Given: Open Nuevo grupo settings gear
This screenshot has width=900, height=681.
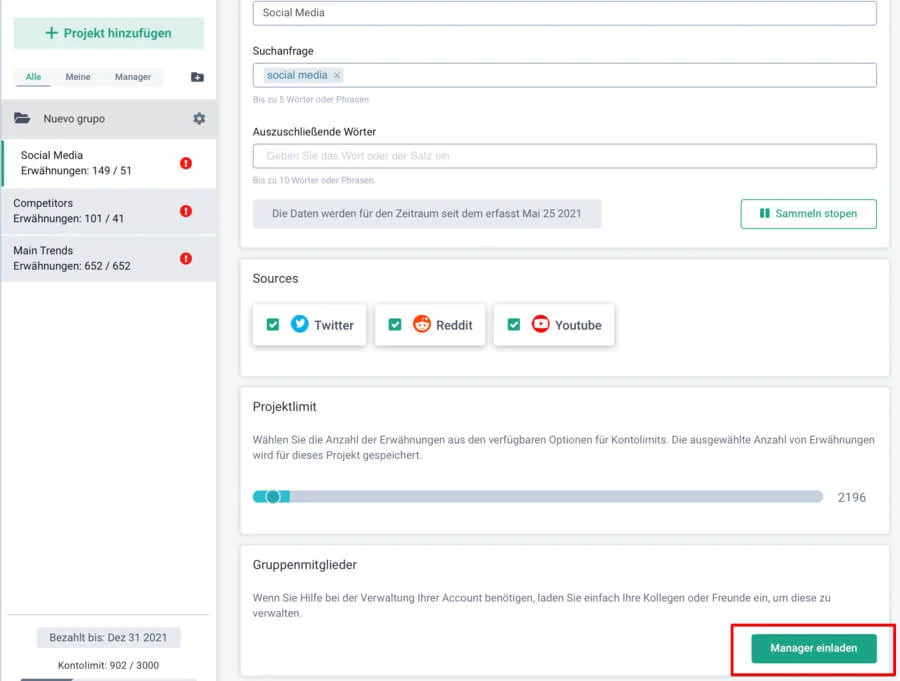Looking at the screenshot, I should pos(199,118).
